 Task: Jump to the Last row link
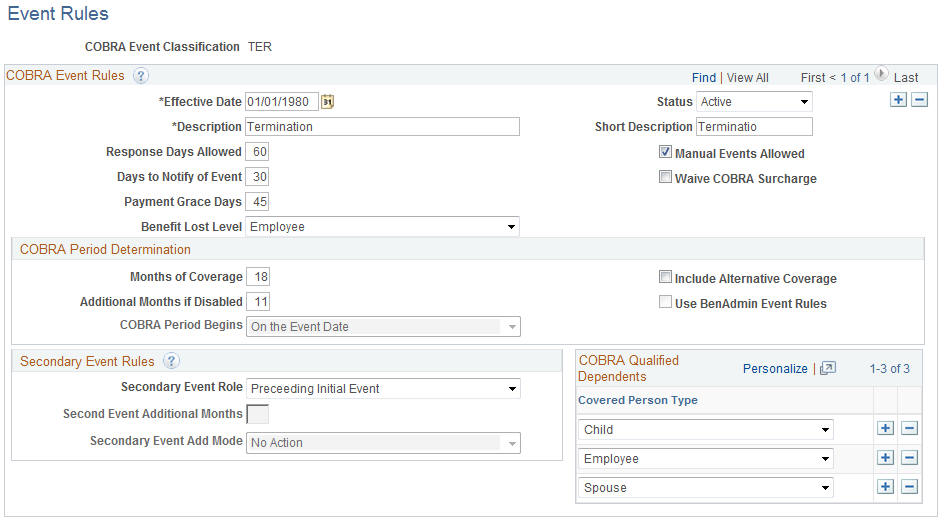tap(906, 78)
